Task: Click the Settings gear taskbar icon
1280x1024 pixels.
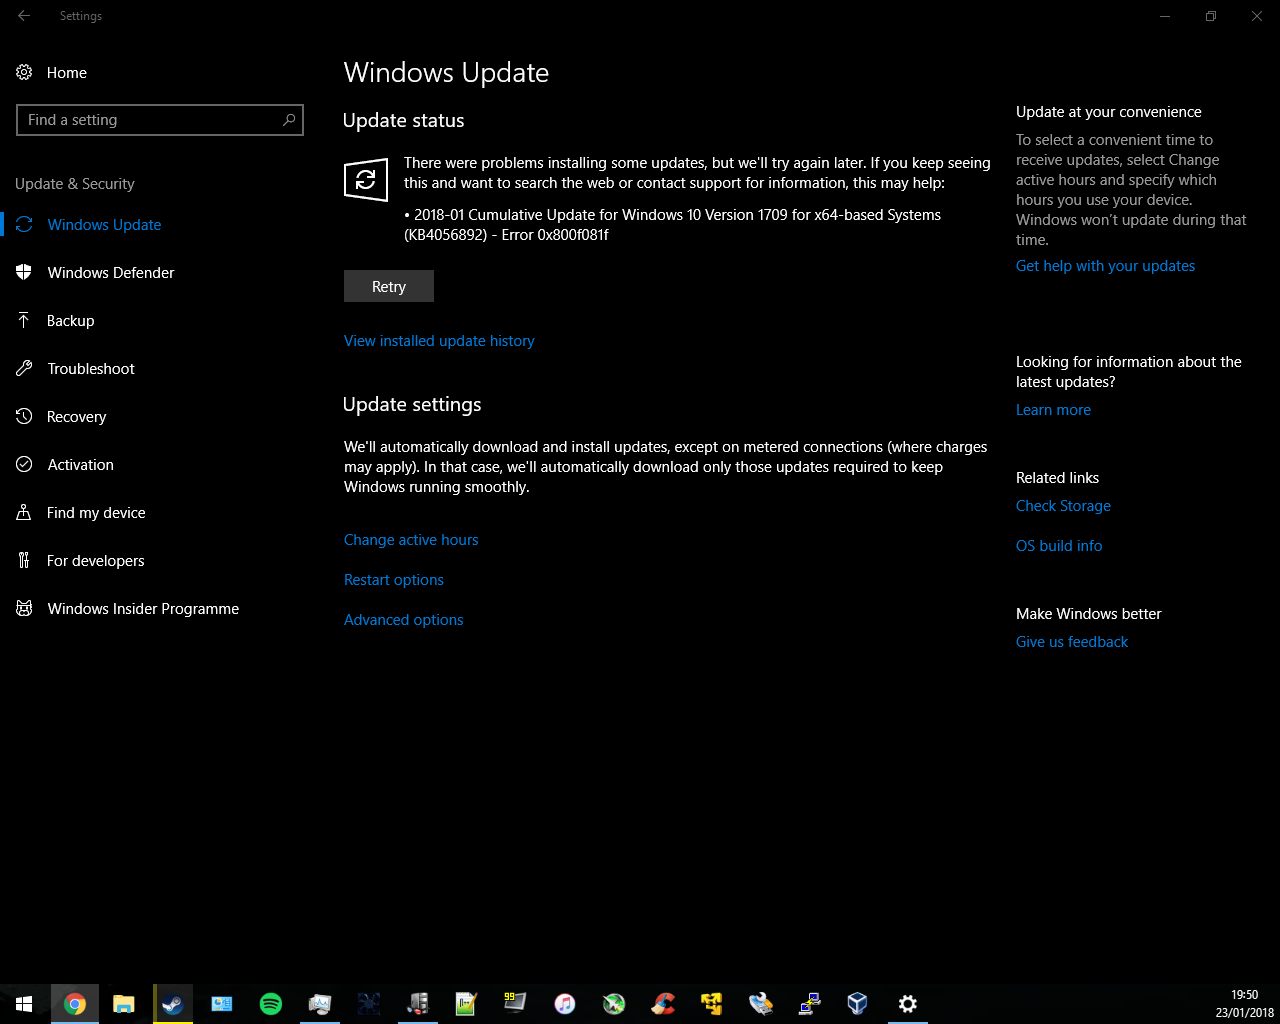Action: coord(907,1004)
